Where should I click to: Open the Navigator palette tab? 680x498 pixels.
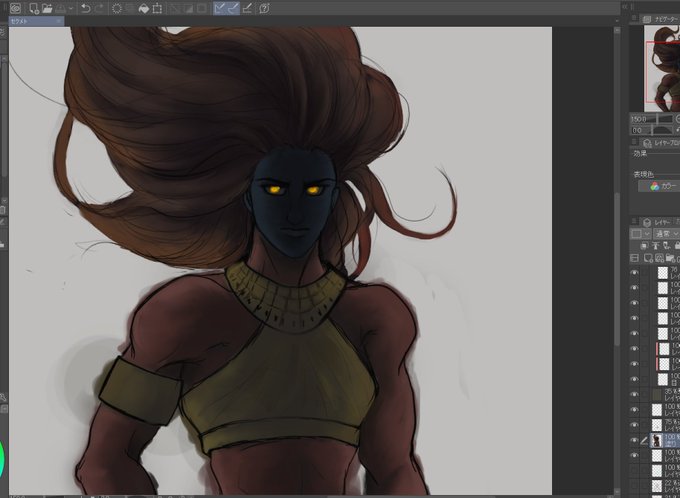[660, 19]
